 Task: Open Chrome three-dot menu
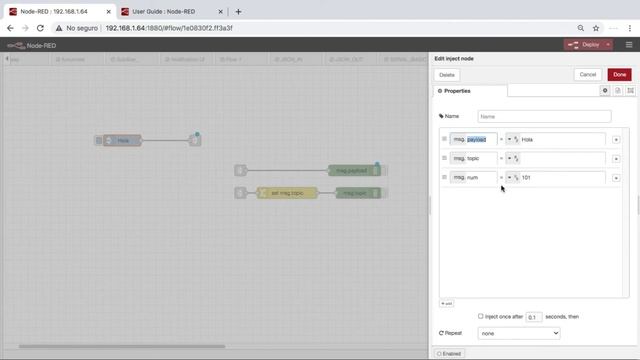point(630,28)
